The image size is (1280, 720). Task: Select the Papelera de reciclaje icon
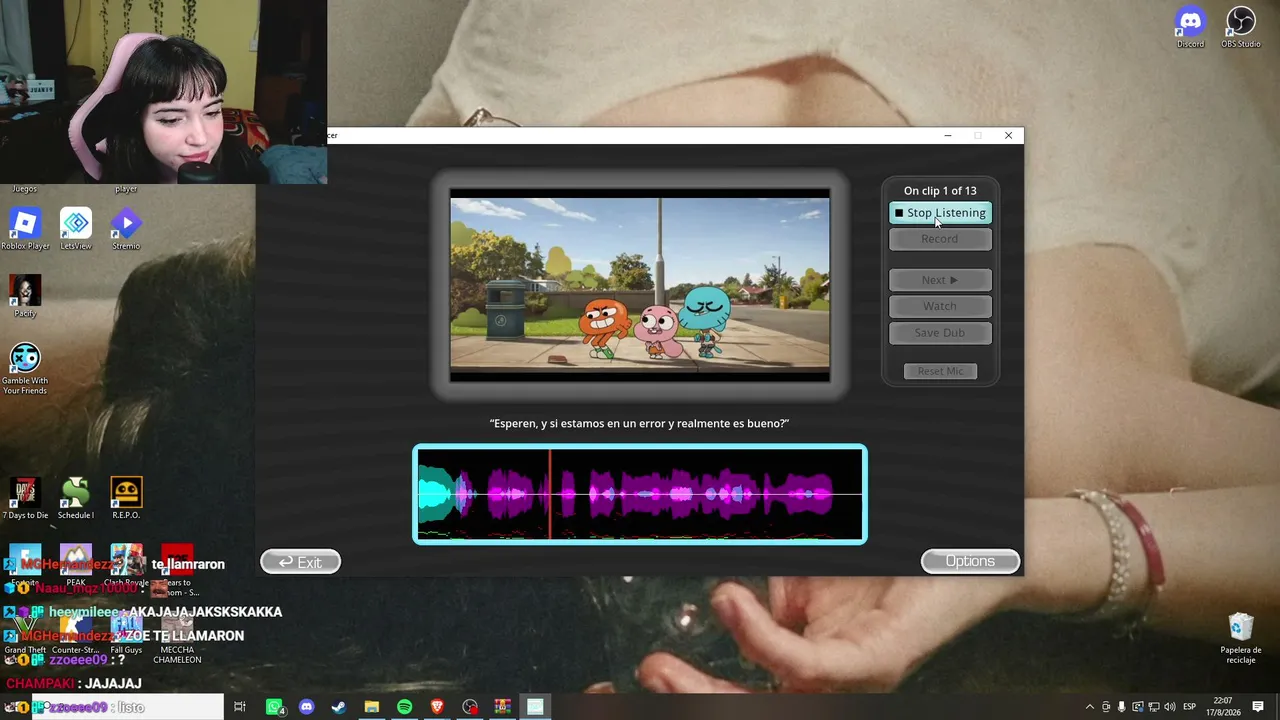(x=1241, y=638)
